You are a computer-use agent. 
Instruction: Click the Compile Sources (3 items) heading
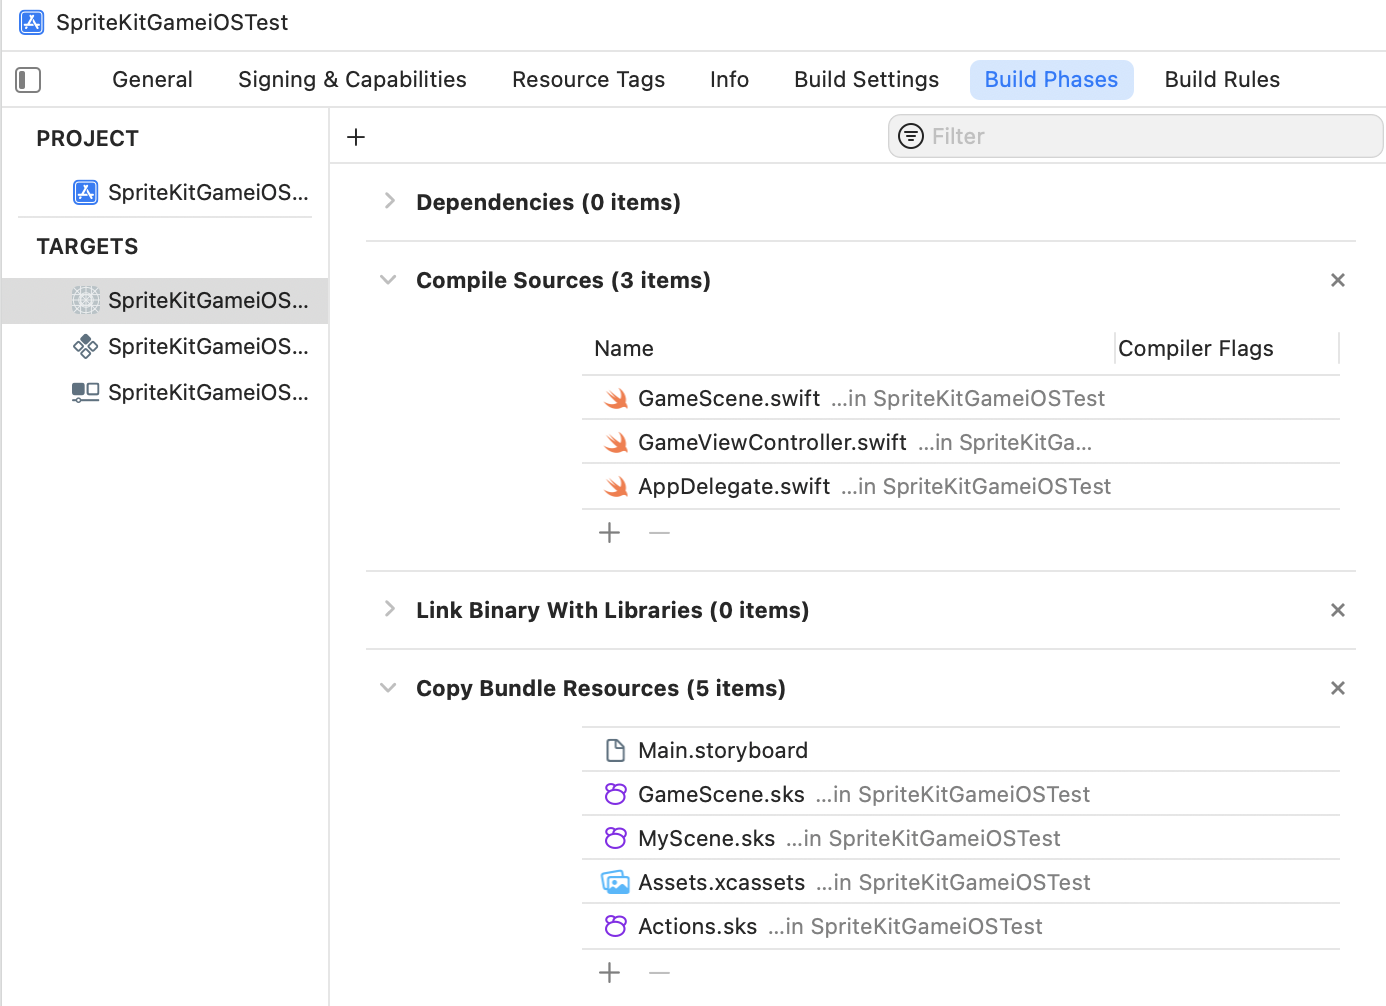[x=563, y=280]
